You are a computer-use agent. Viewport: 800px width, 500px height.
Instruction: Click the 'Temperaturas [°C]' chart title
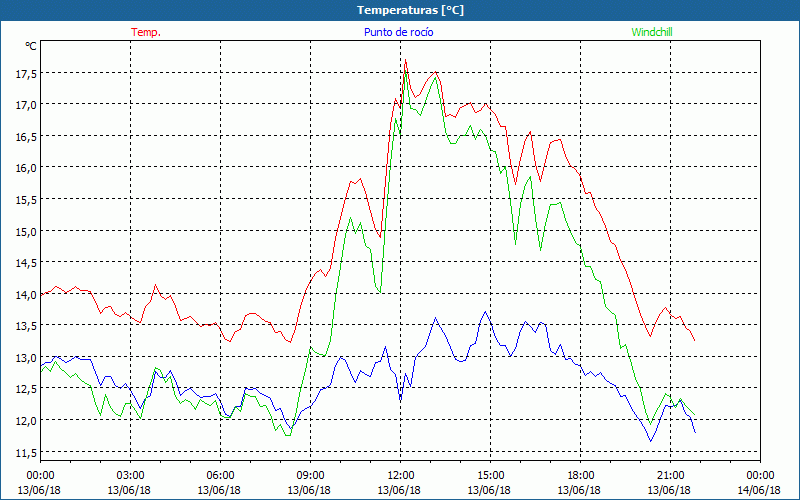[410, 10]
